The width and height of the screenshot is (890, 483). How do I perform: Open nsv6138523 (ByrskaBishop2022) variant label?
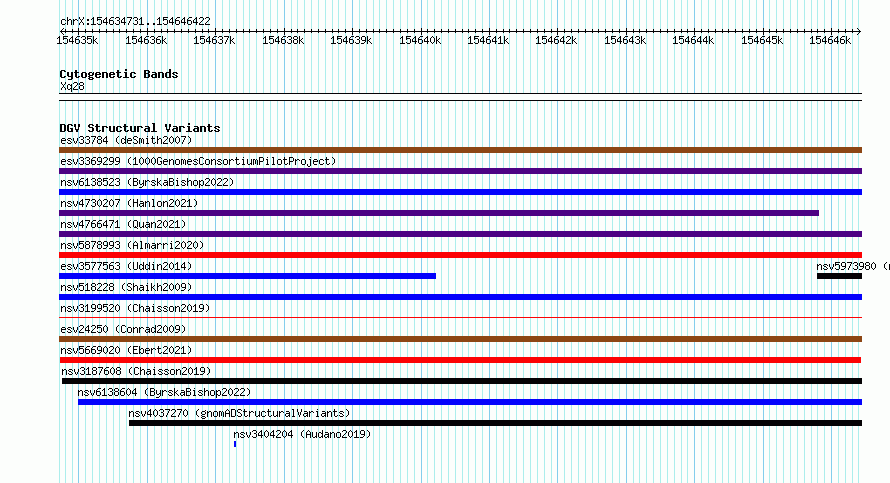[147, 182]
